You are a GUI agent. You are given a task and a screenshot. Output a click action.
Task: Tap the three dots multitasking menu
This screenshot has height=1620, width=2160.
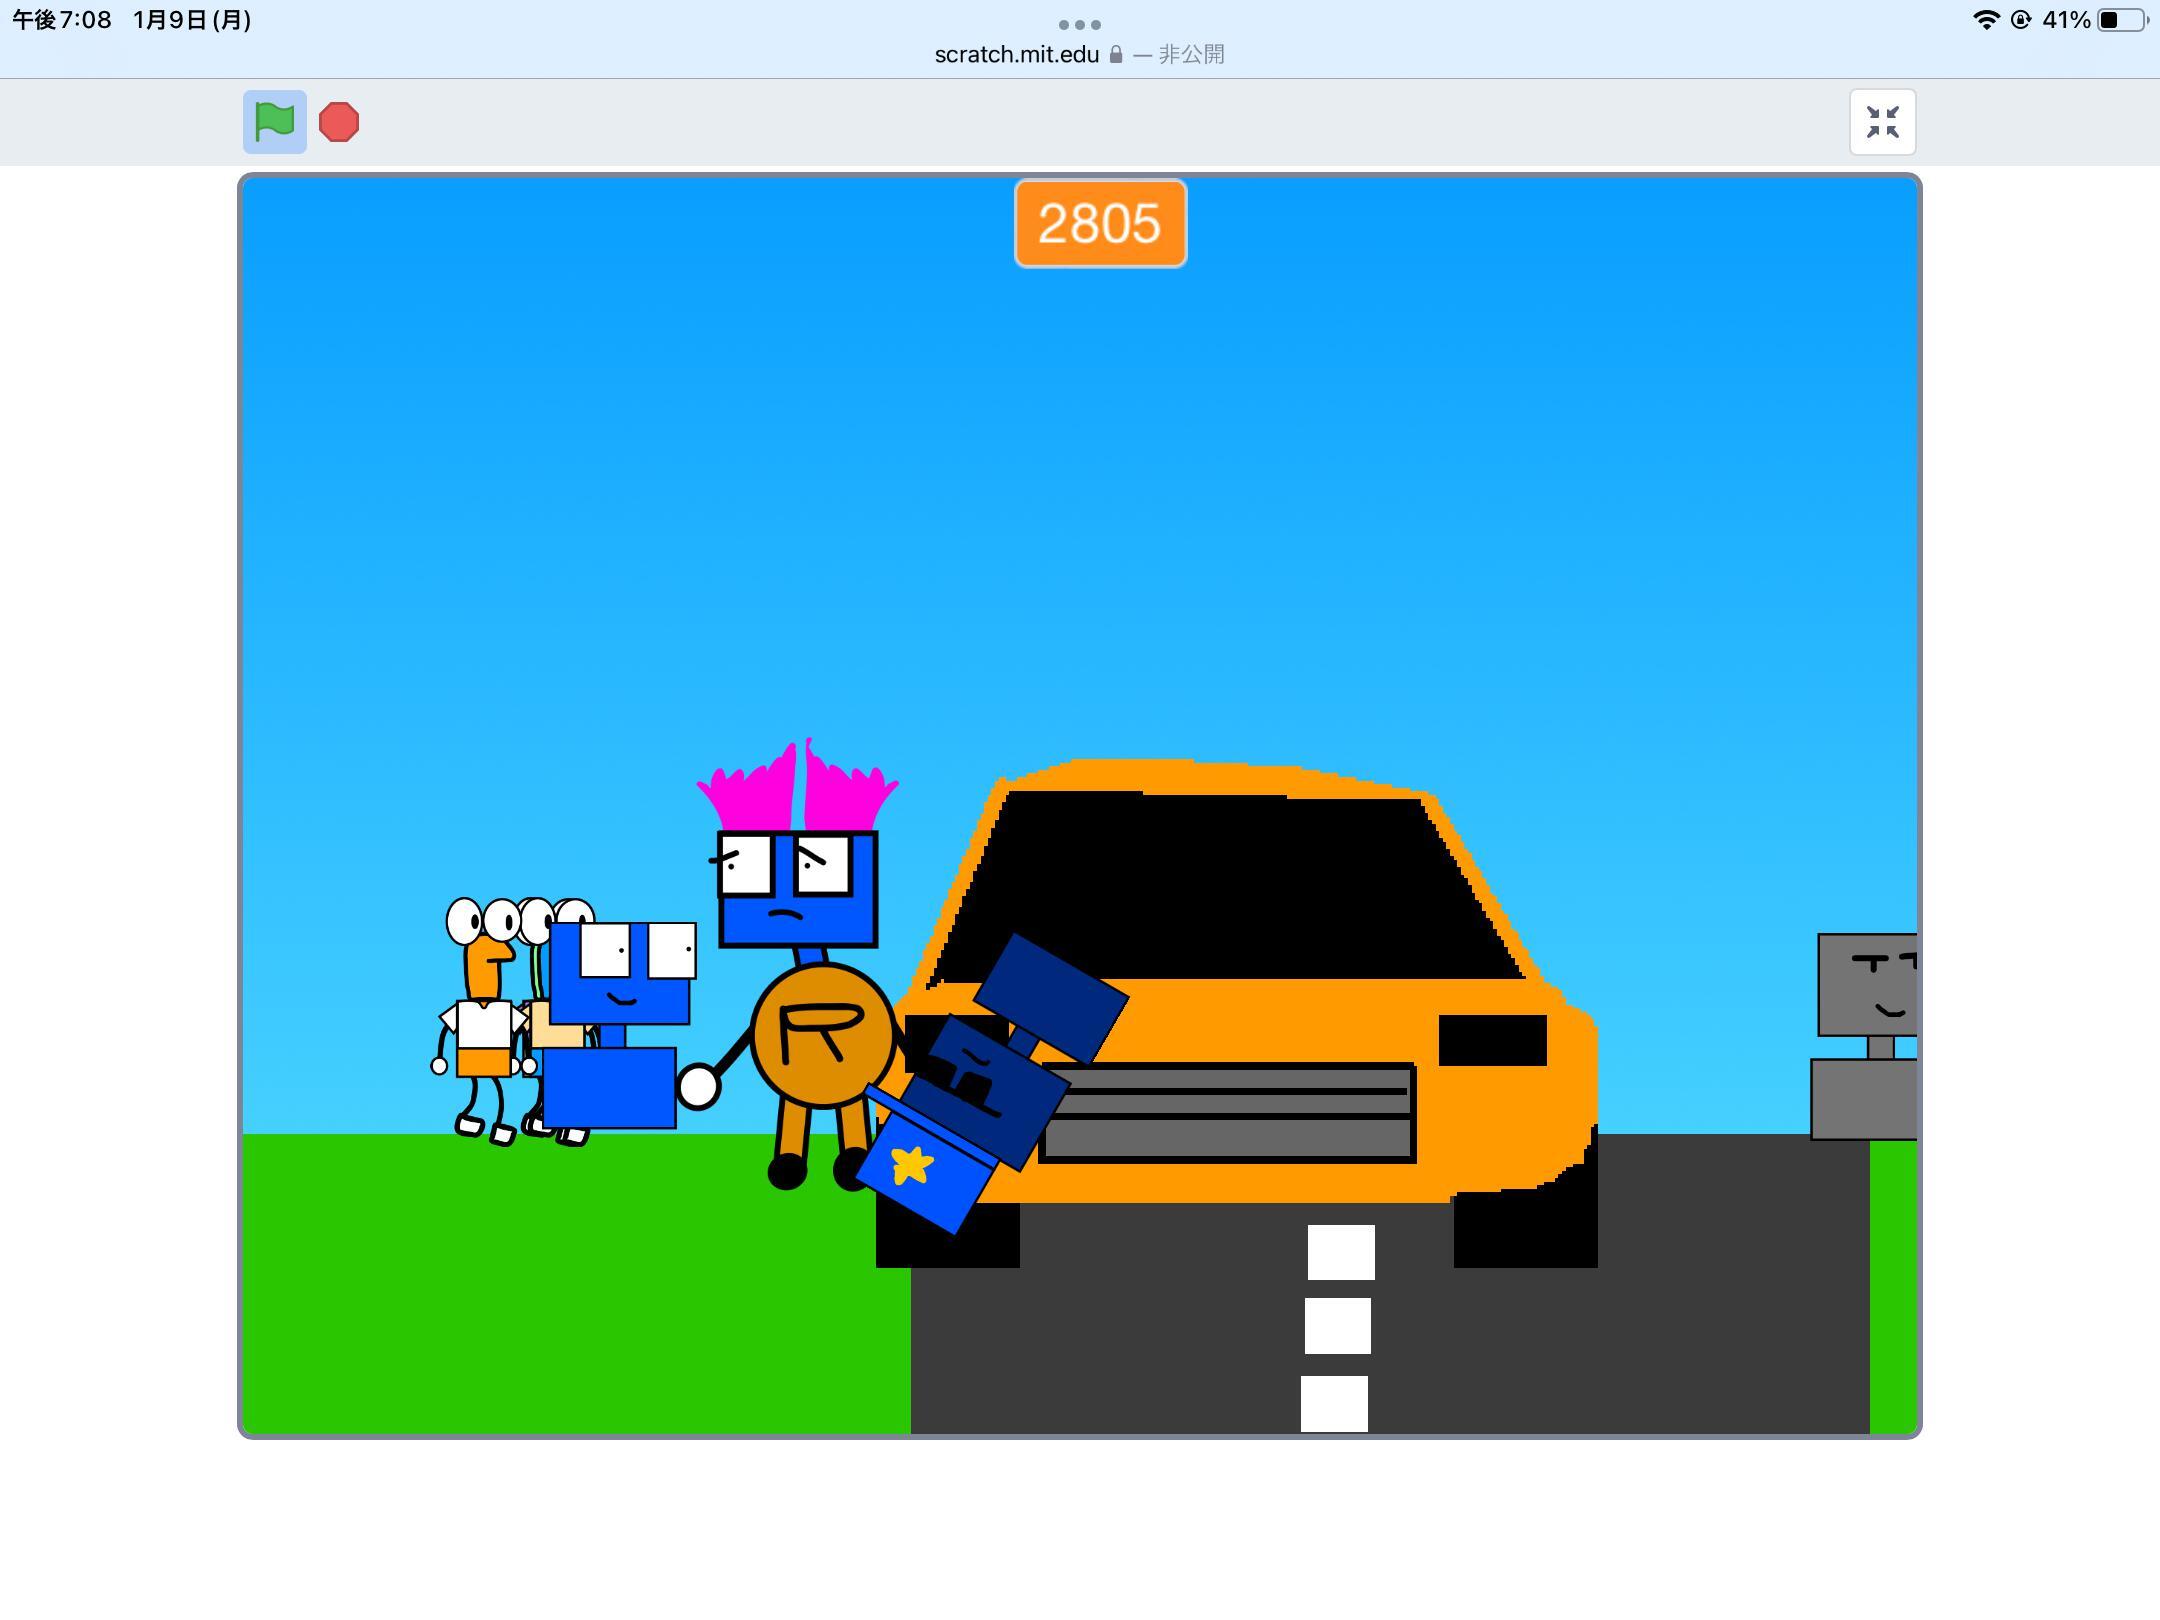[1079, 24]
